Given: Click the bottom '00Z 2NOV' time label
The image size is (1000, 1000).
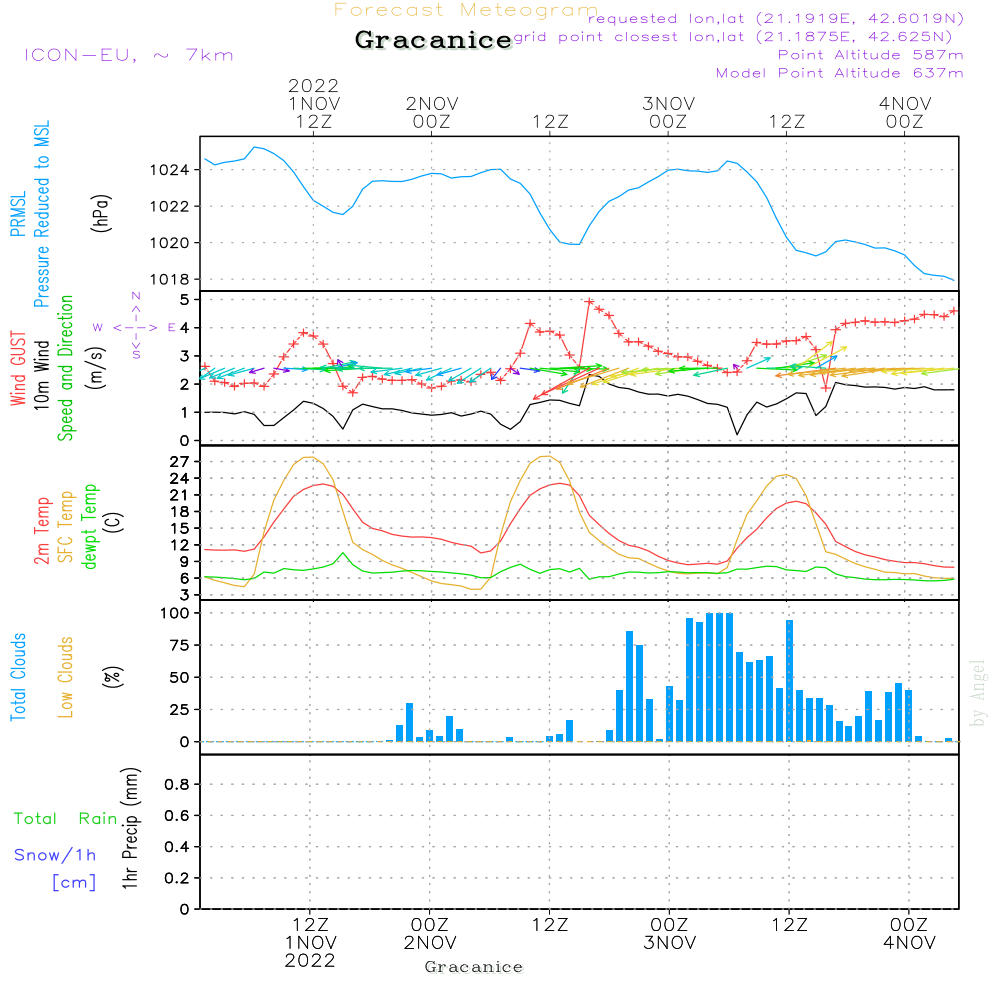Looking at the screenshot, I should click(x=430, y=934).
